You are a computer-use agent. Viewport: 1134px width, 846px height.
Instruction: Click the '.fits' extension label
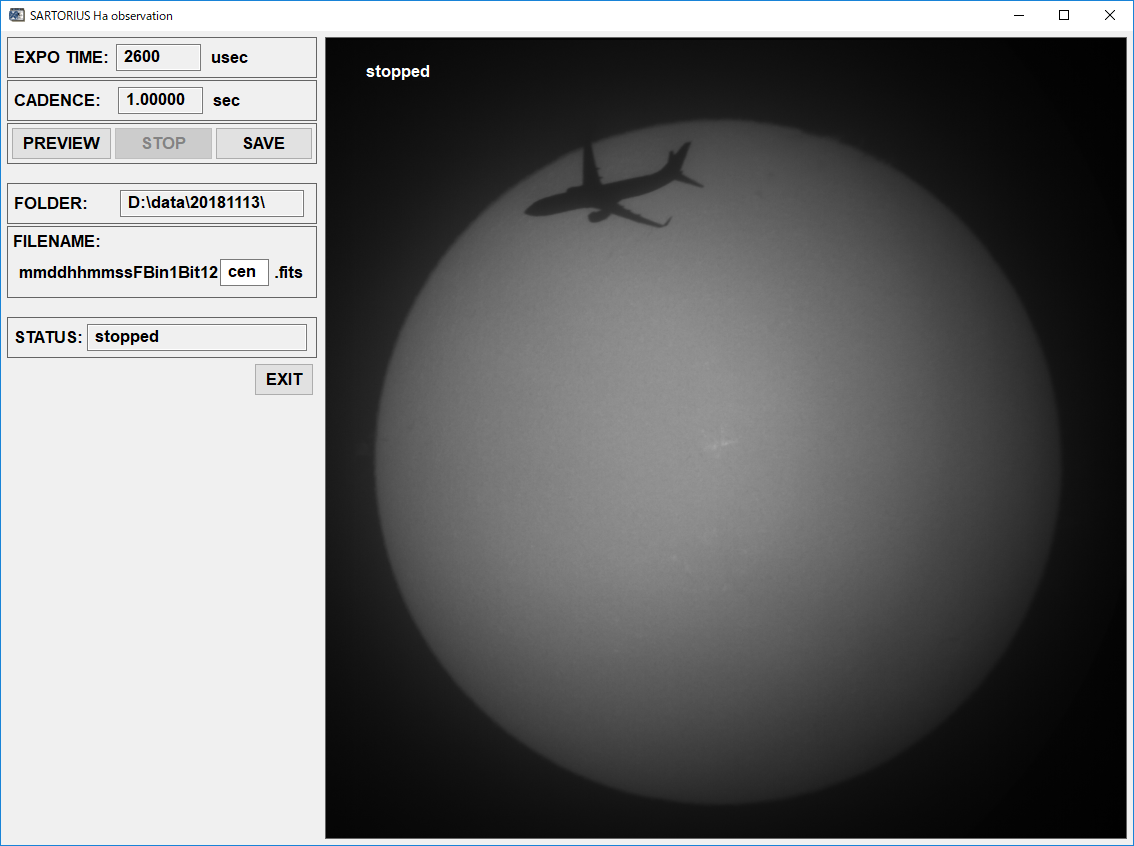click(x=289, y=273)
